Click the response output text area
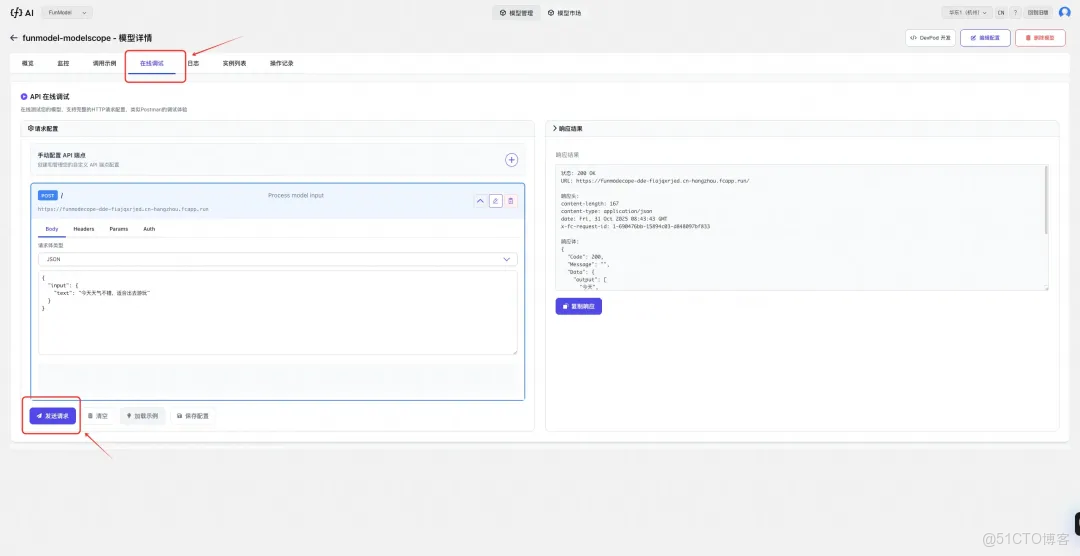Viewport: 1080px width, 556px height. 802,227
